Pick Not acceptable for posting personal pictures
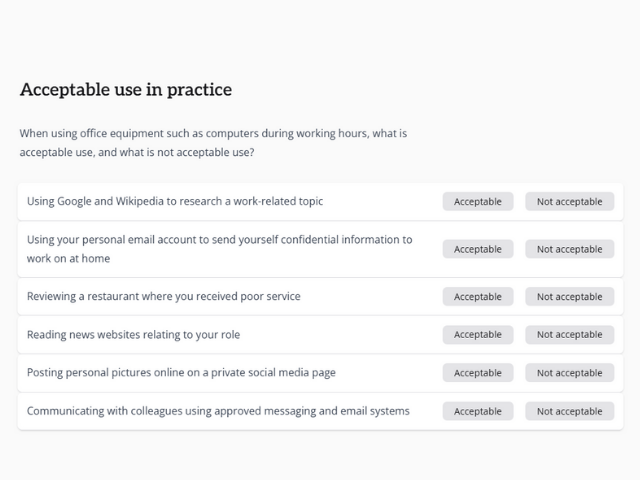Image resolution: width=640 pixels, height=480 pixels. click(569, 373)
